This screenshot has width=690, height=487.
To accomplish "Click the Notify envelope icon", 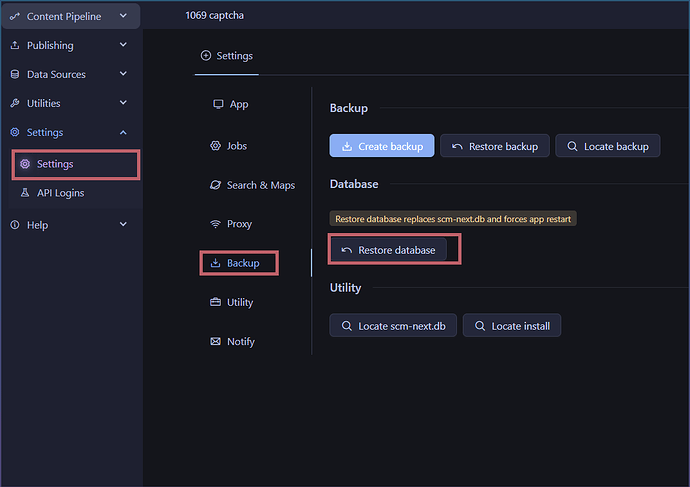I will [215, 341].
